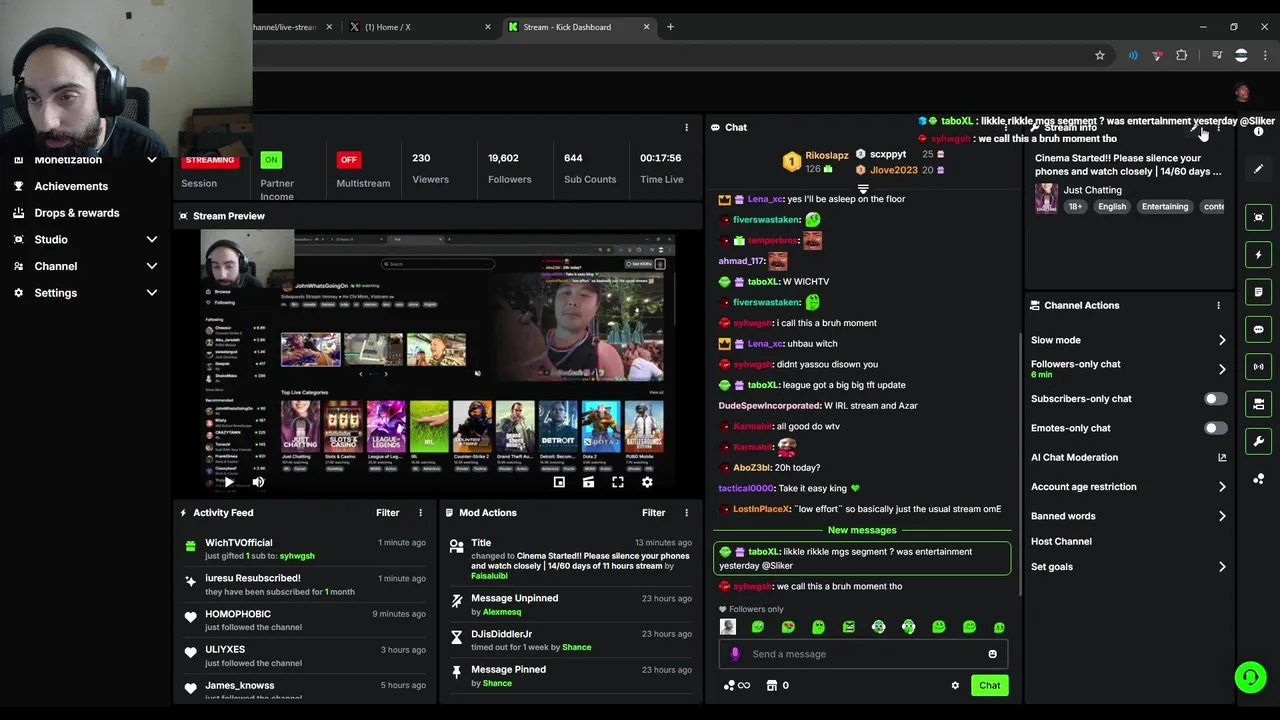Screen dimensions: 1280x720
Task: Jump to New messages in chat
Action: 862,530
